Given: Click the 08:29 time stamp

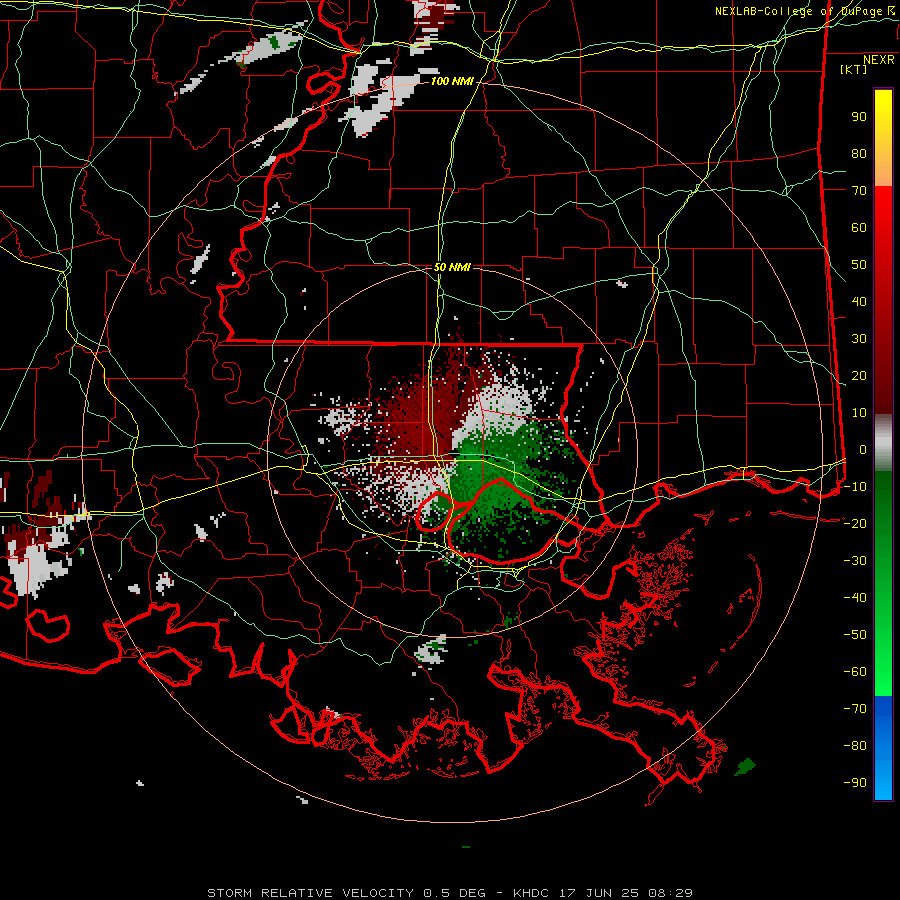Looking at the screenshot, I should pos(670,893).
